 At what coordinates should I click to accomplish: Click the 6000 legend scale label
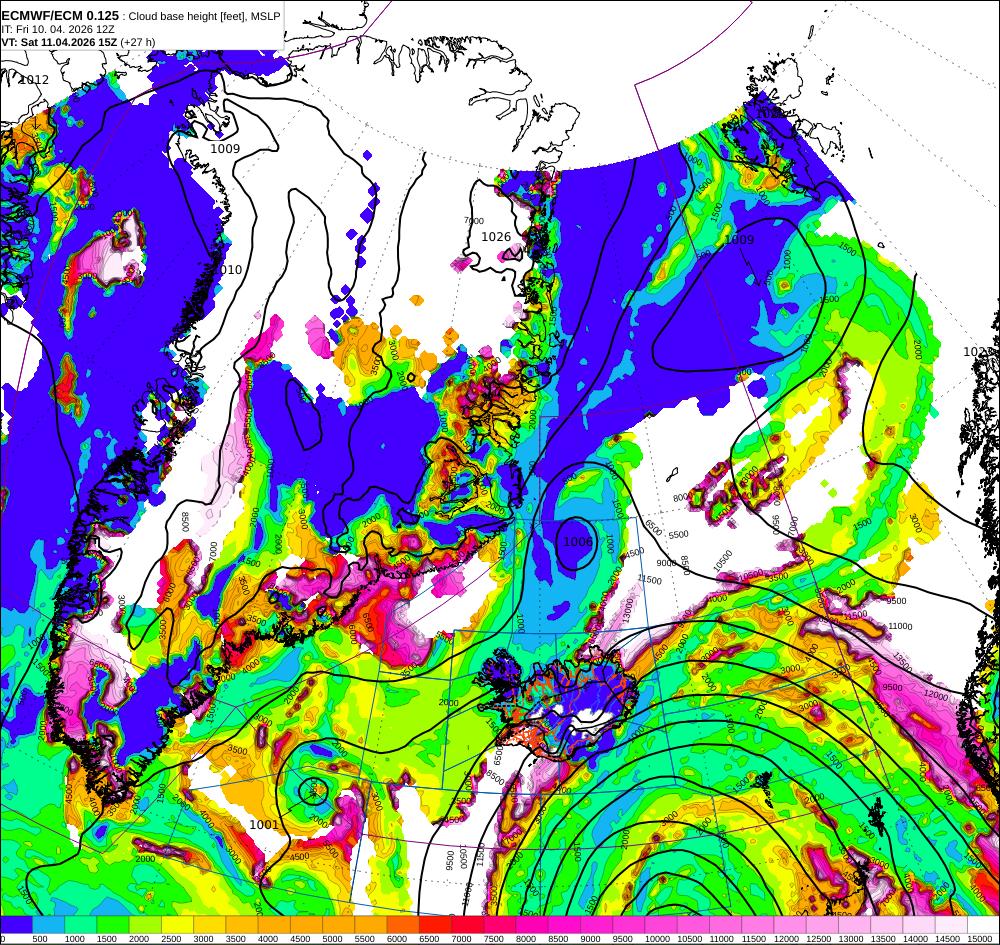tap(395, 939)
